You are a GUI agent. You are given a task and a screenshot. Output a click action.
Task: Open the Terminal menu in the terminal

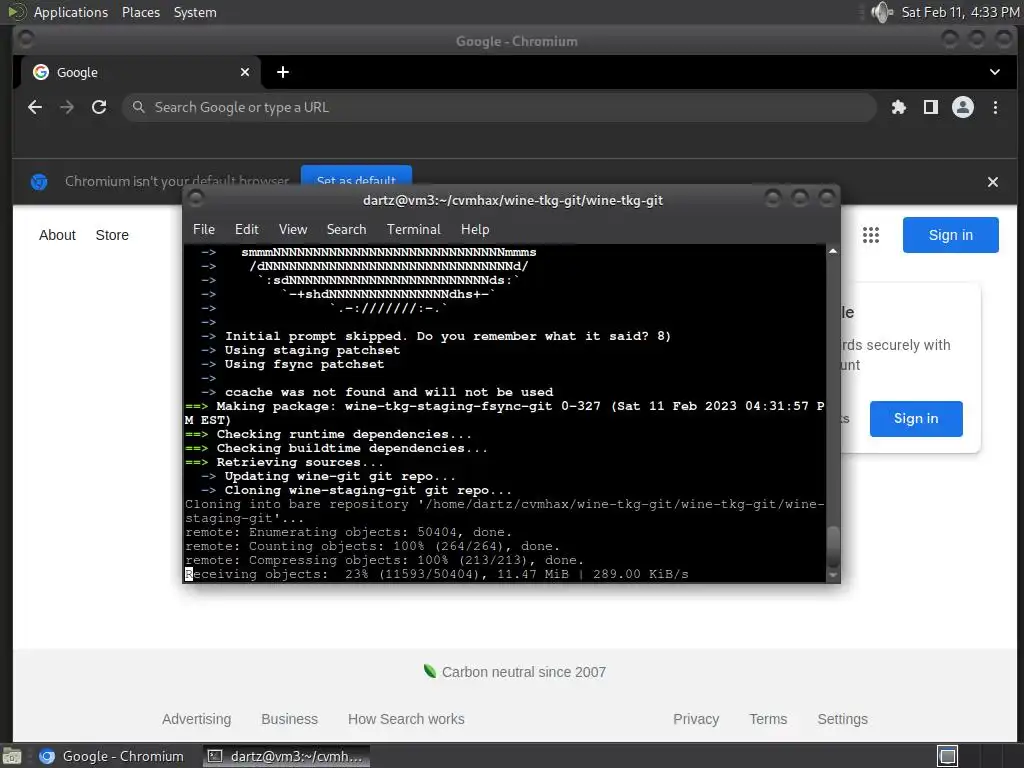[x=413, y=229]
